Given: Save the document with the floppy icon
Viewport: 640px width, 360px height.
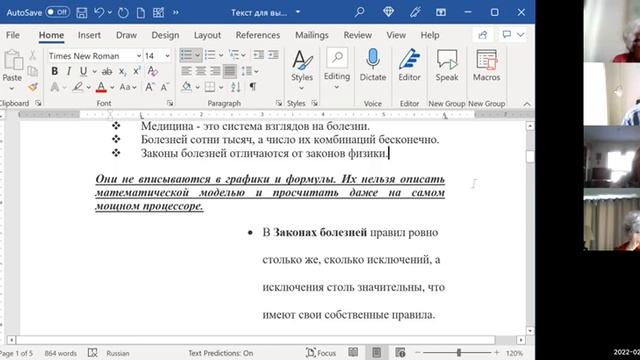Looking at the screenshot, I should tap(82, 13).
